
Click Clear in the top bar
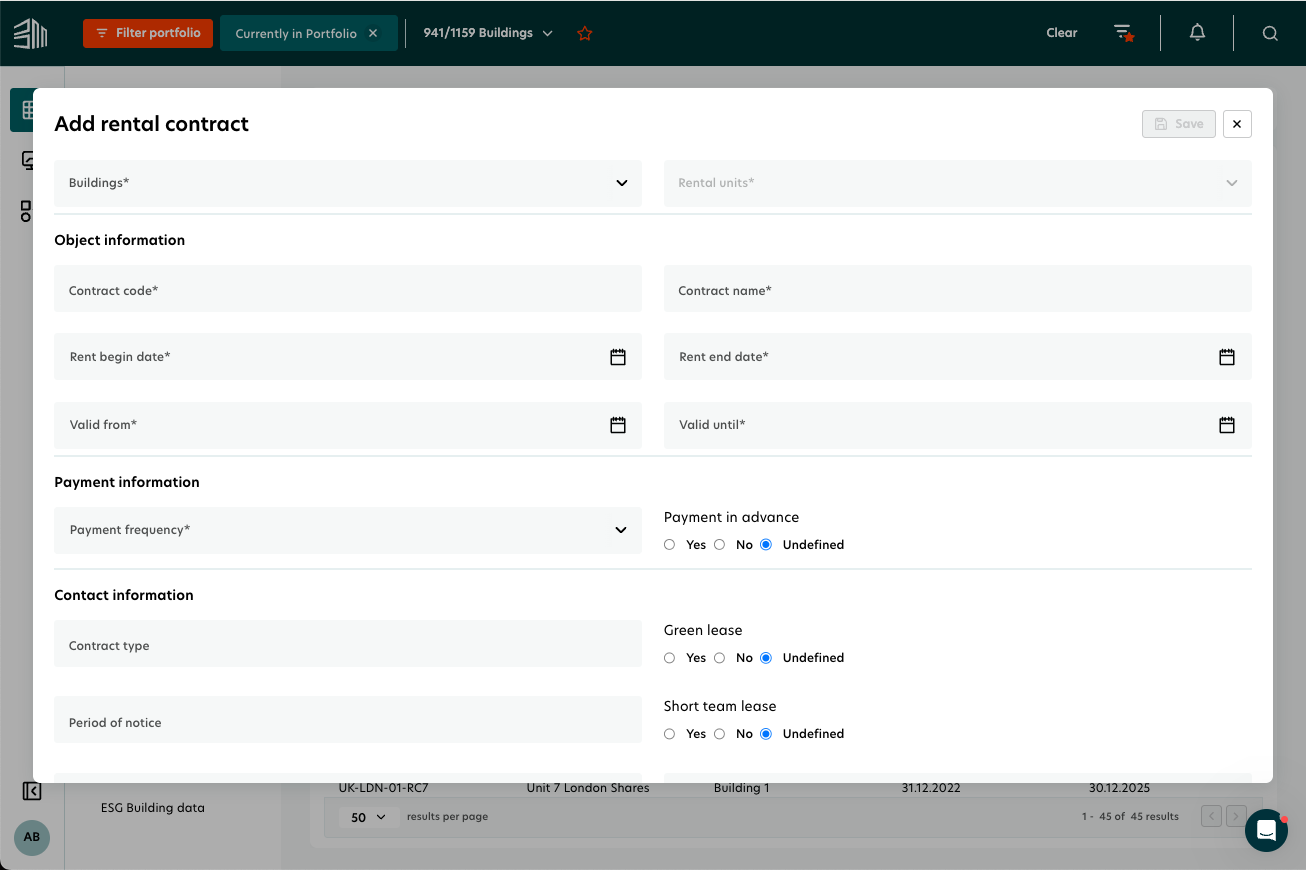point(1062,33)
